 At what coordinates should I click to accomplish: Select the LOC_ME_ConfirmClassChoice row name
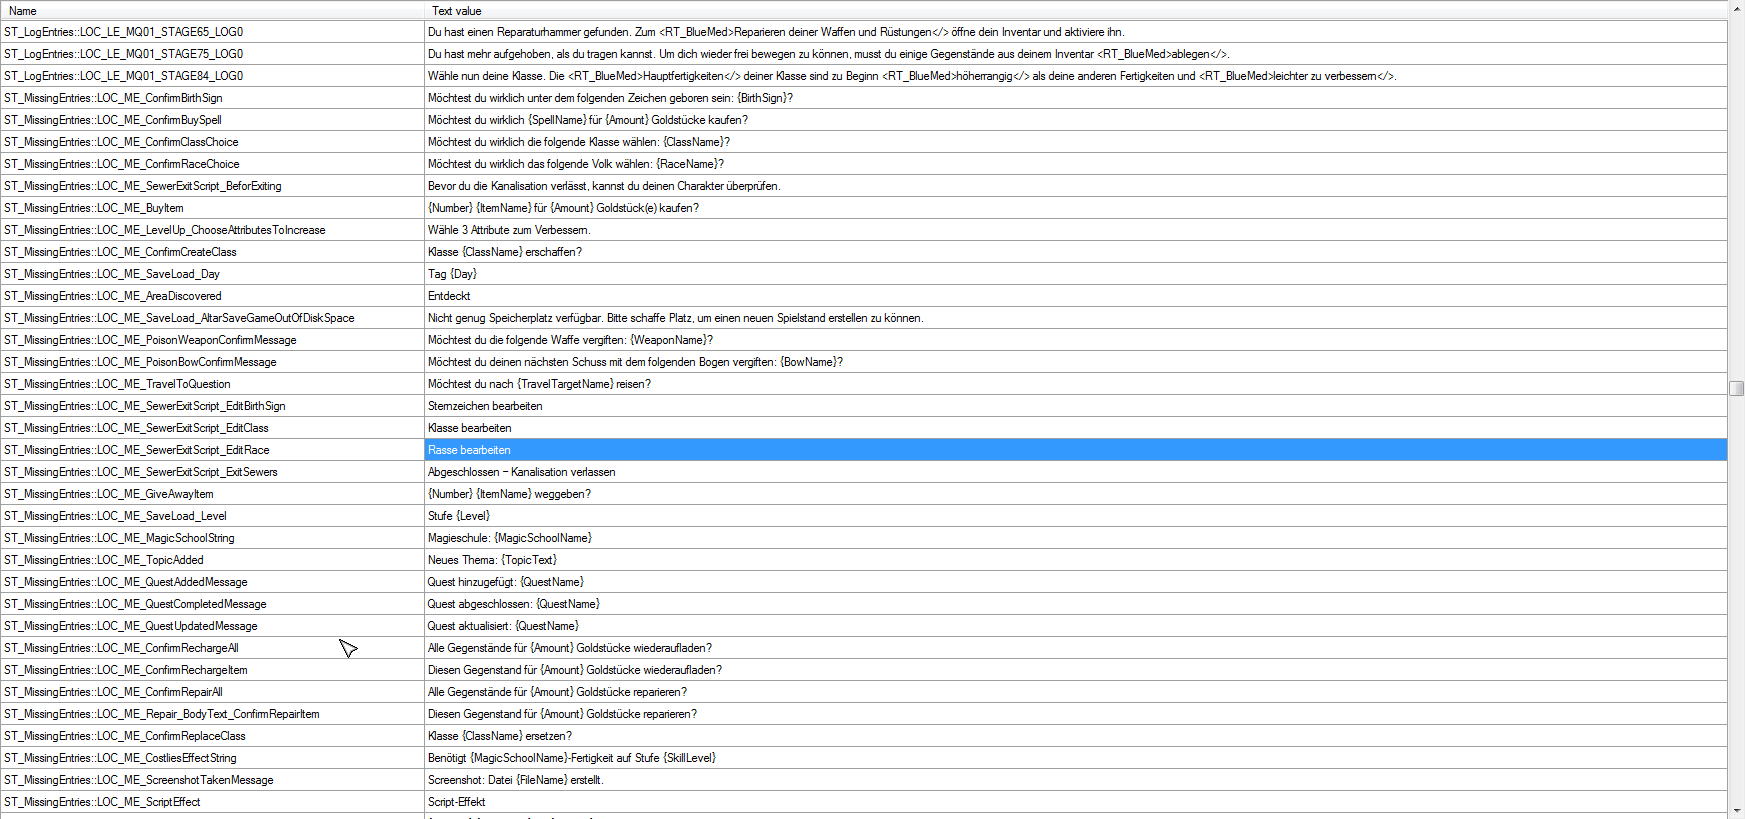coord(212,142)
